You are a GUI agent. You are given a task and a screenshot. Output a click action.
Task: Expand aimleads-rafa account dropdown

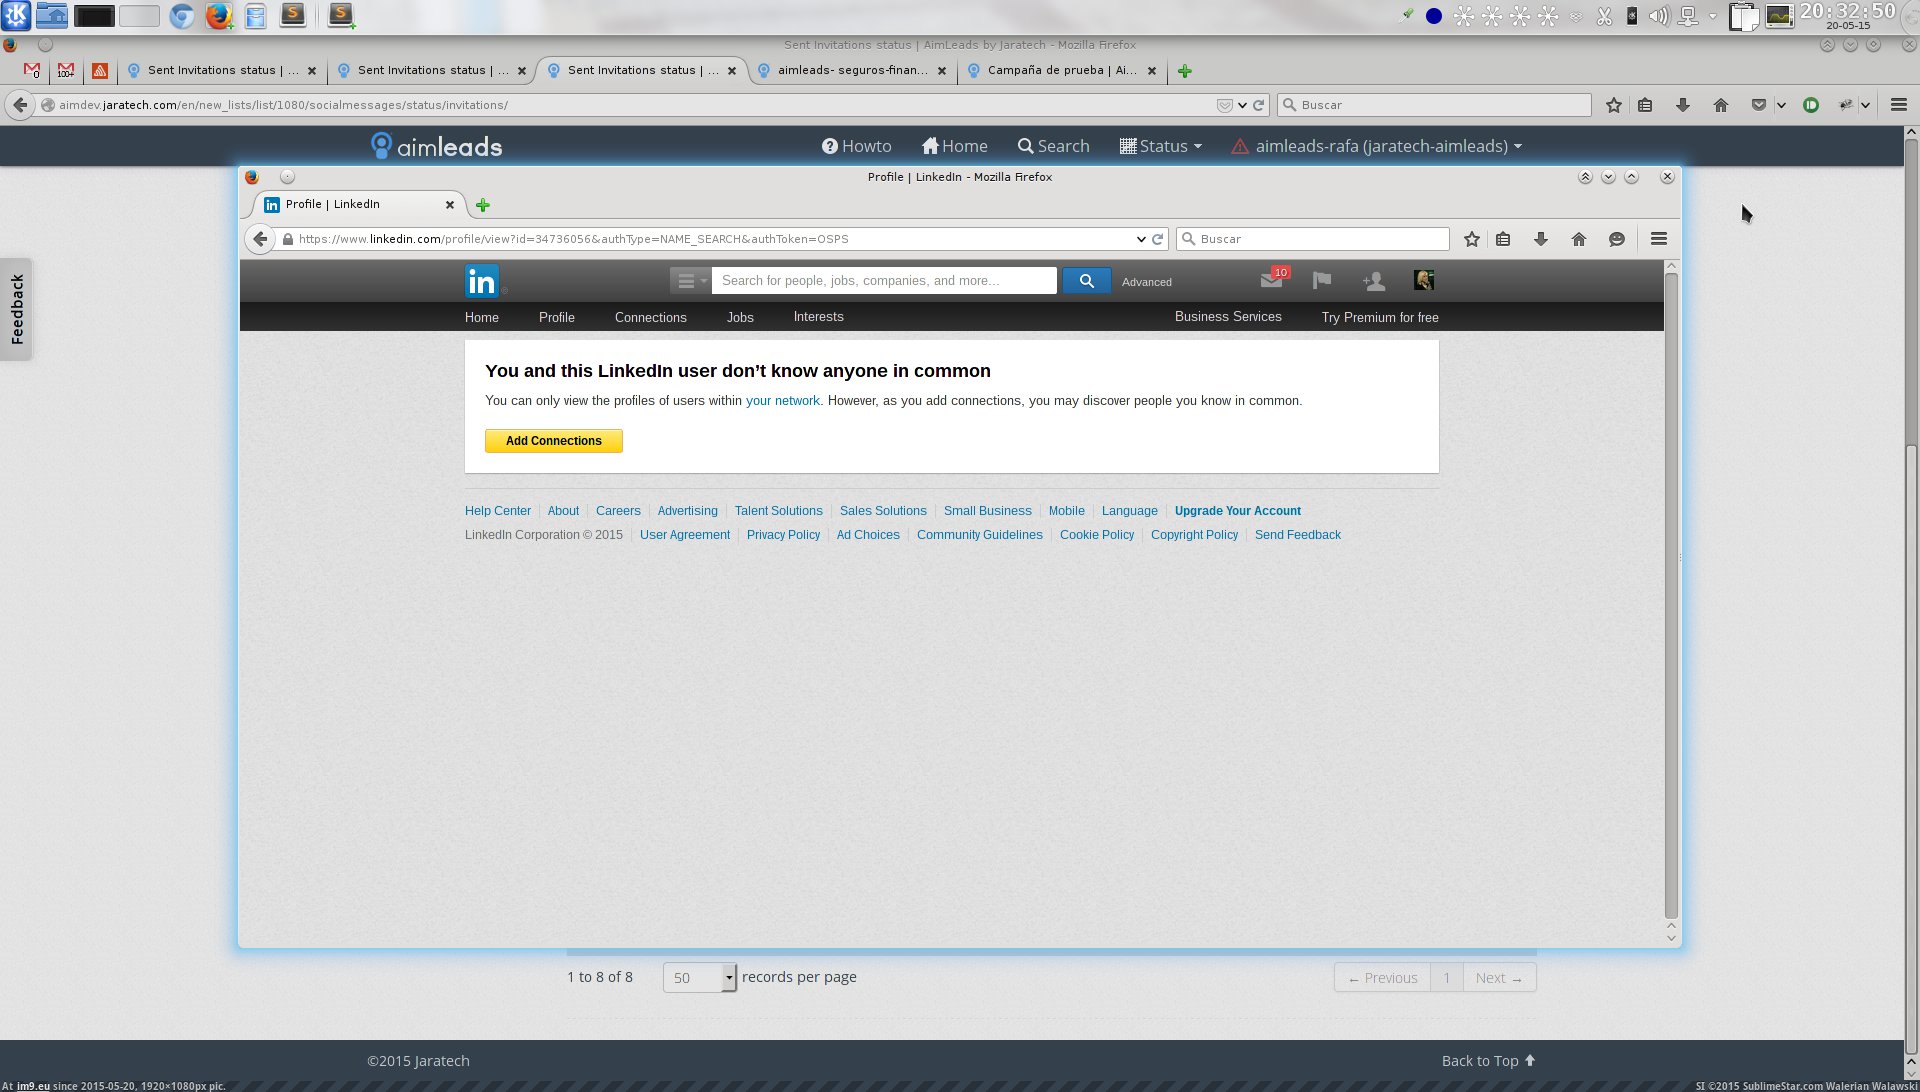(x=1388, y=146)
